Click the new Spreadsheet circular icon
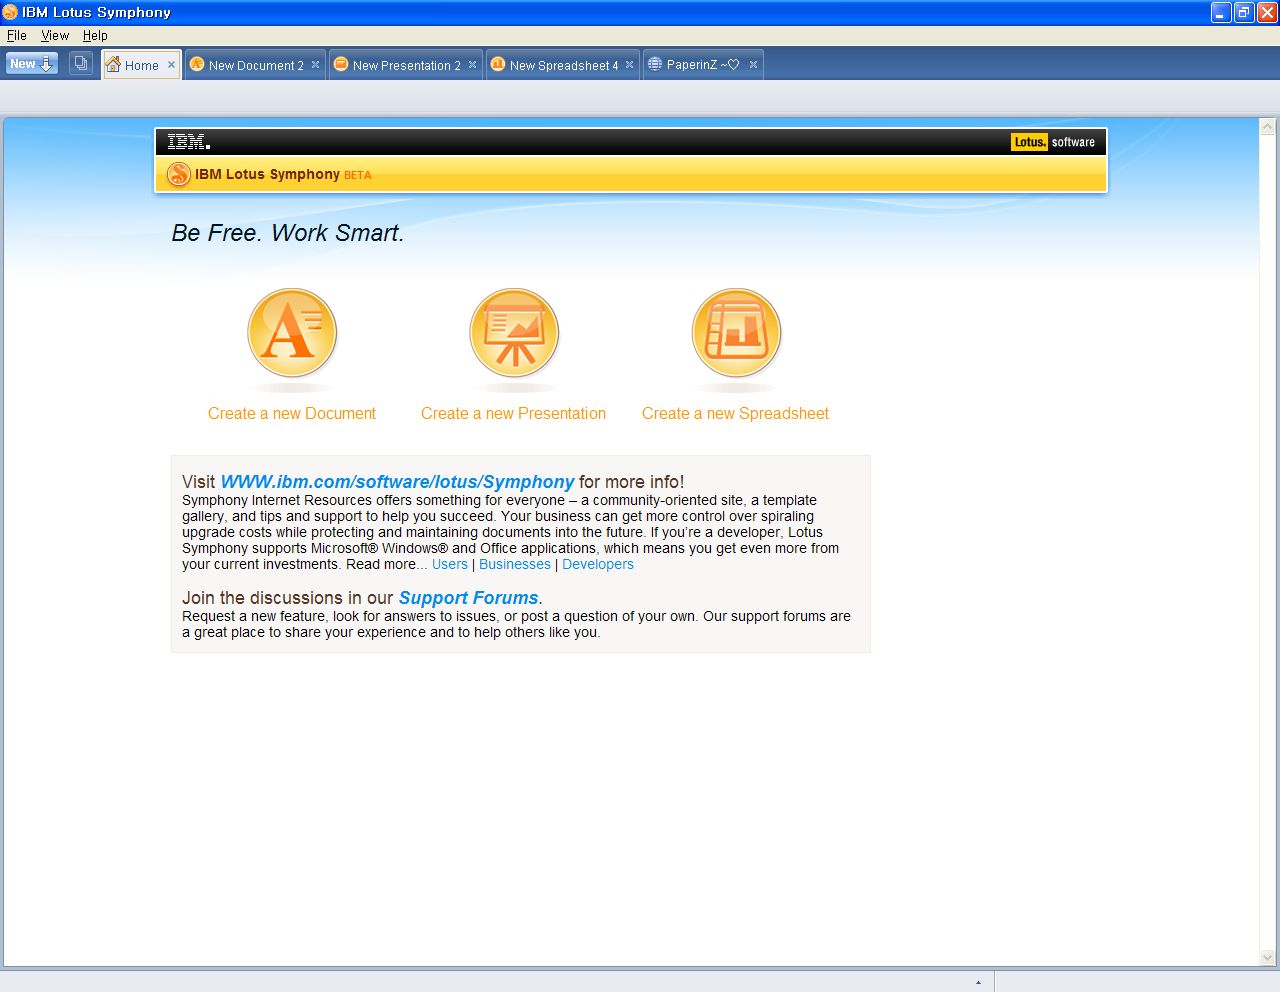This screenshot has height=992, width=1280. coord(736,333)
